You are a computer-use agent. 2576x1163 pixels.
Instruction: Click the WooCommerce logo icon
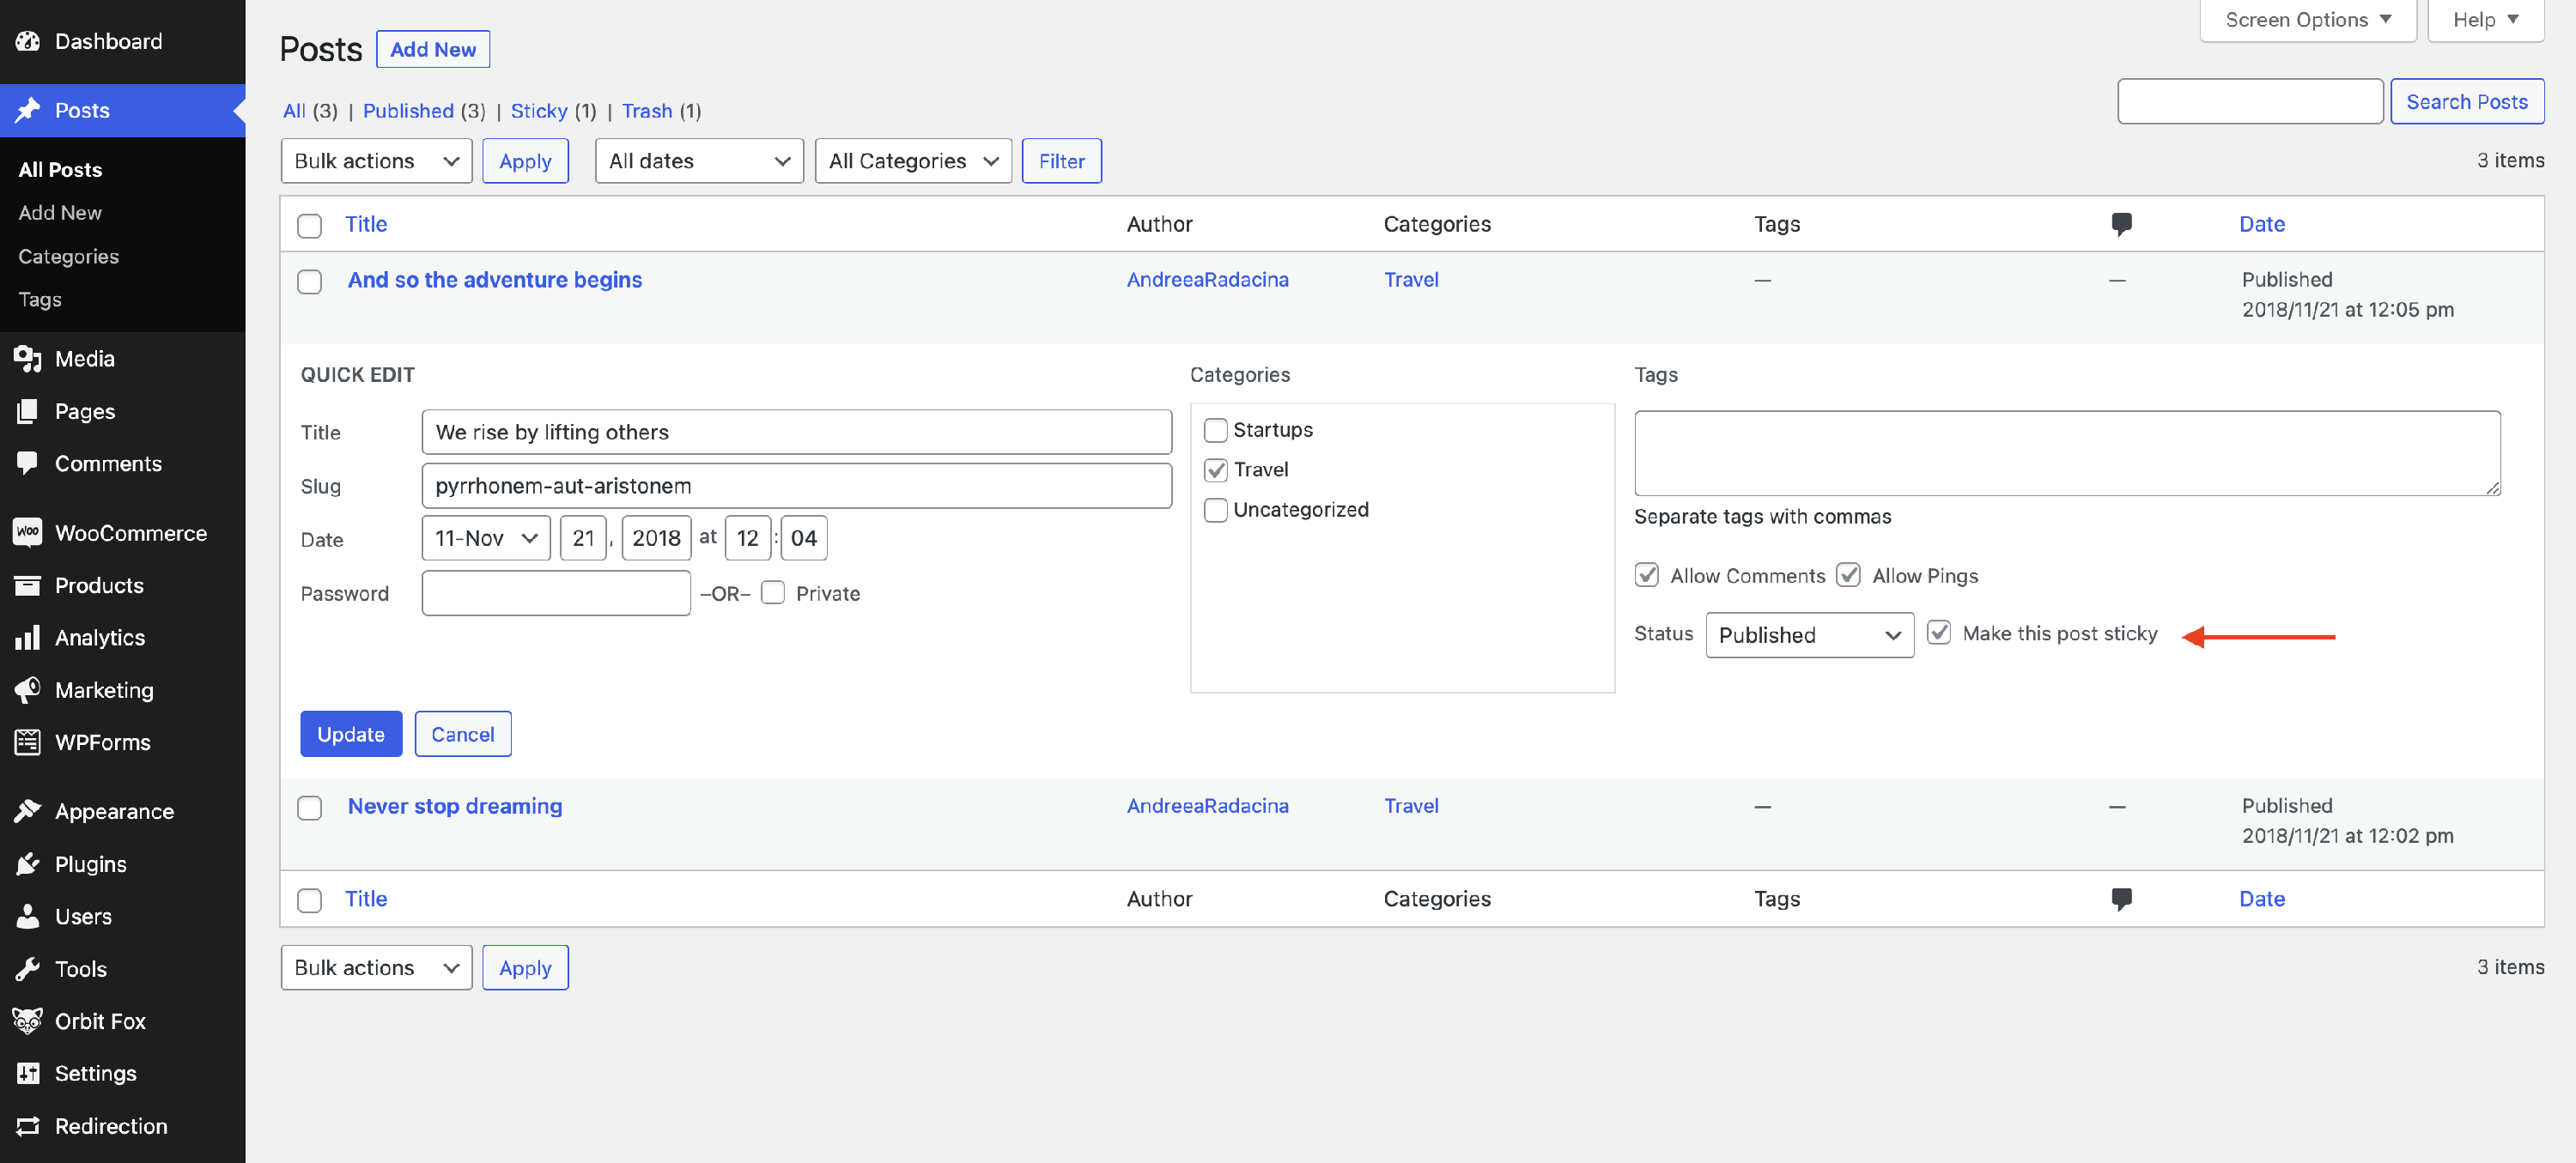(28, 533)
